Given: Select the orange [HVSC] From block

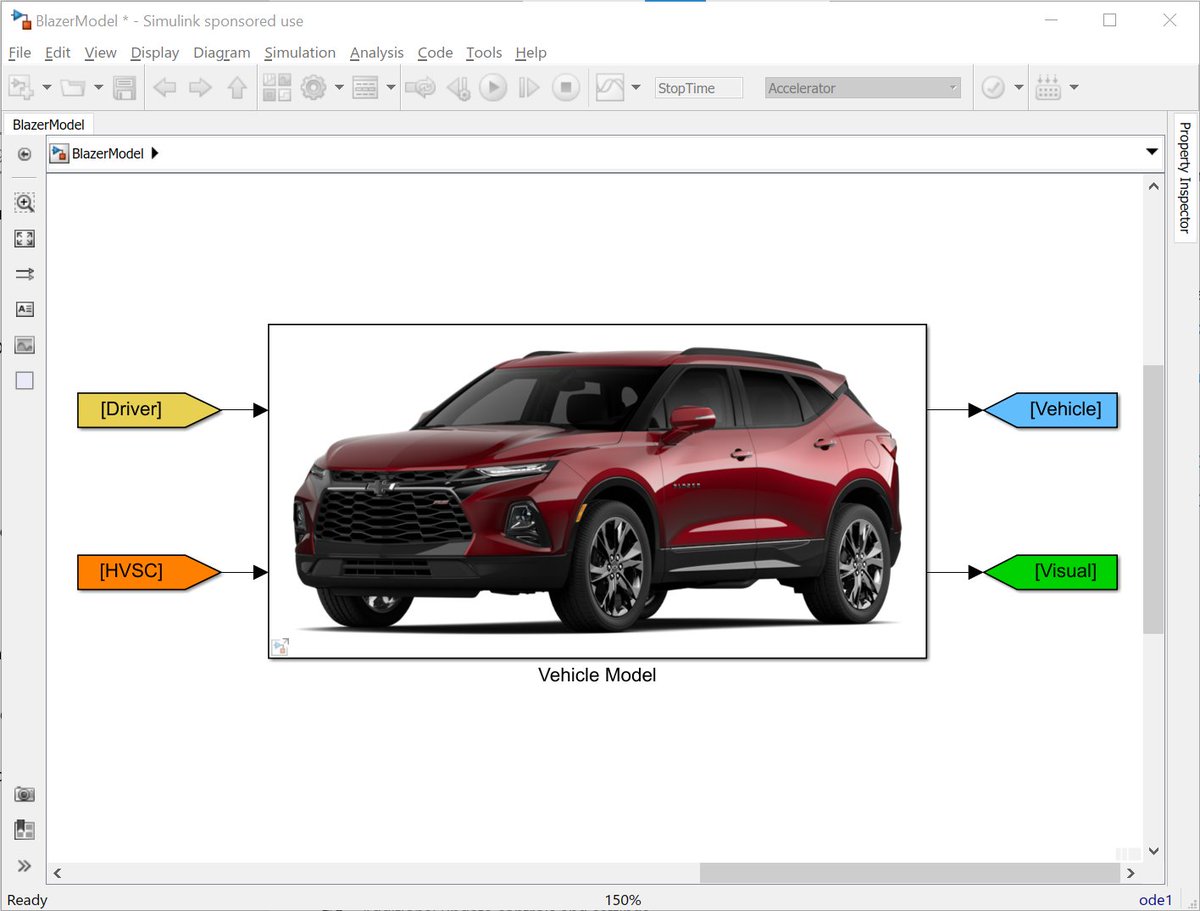Looking at the screenshot, I should click(148, 572).
